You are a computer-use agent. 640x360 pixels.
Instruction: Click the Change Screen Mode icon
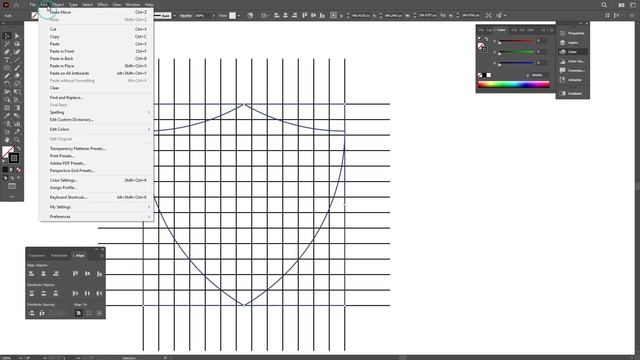click(x=12, y=187)
